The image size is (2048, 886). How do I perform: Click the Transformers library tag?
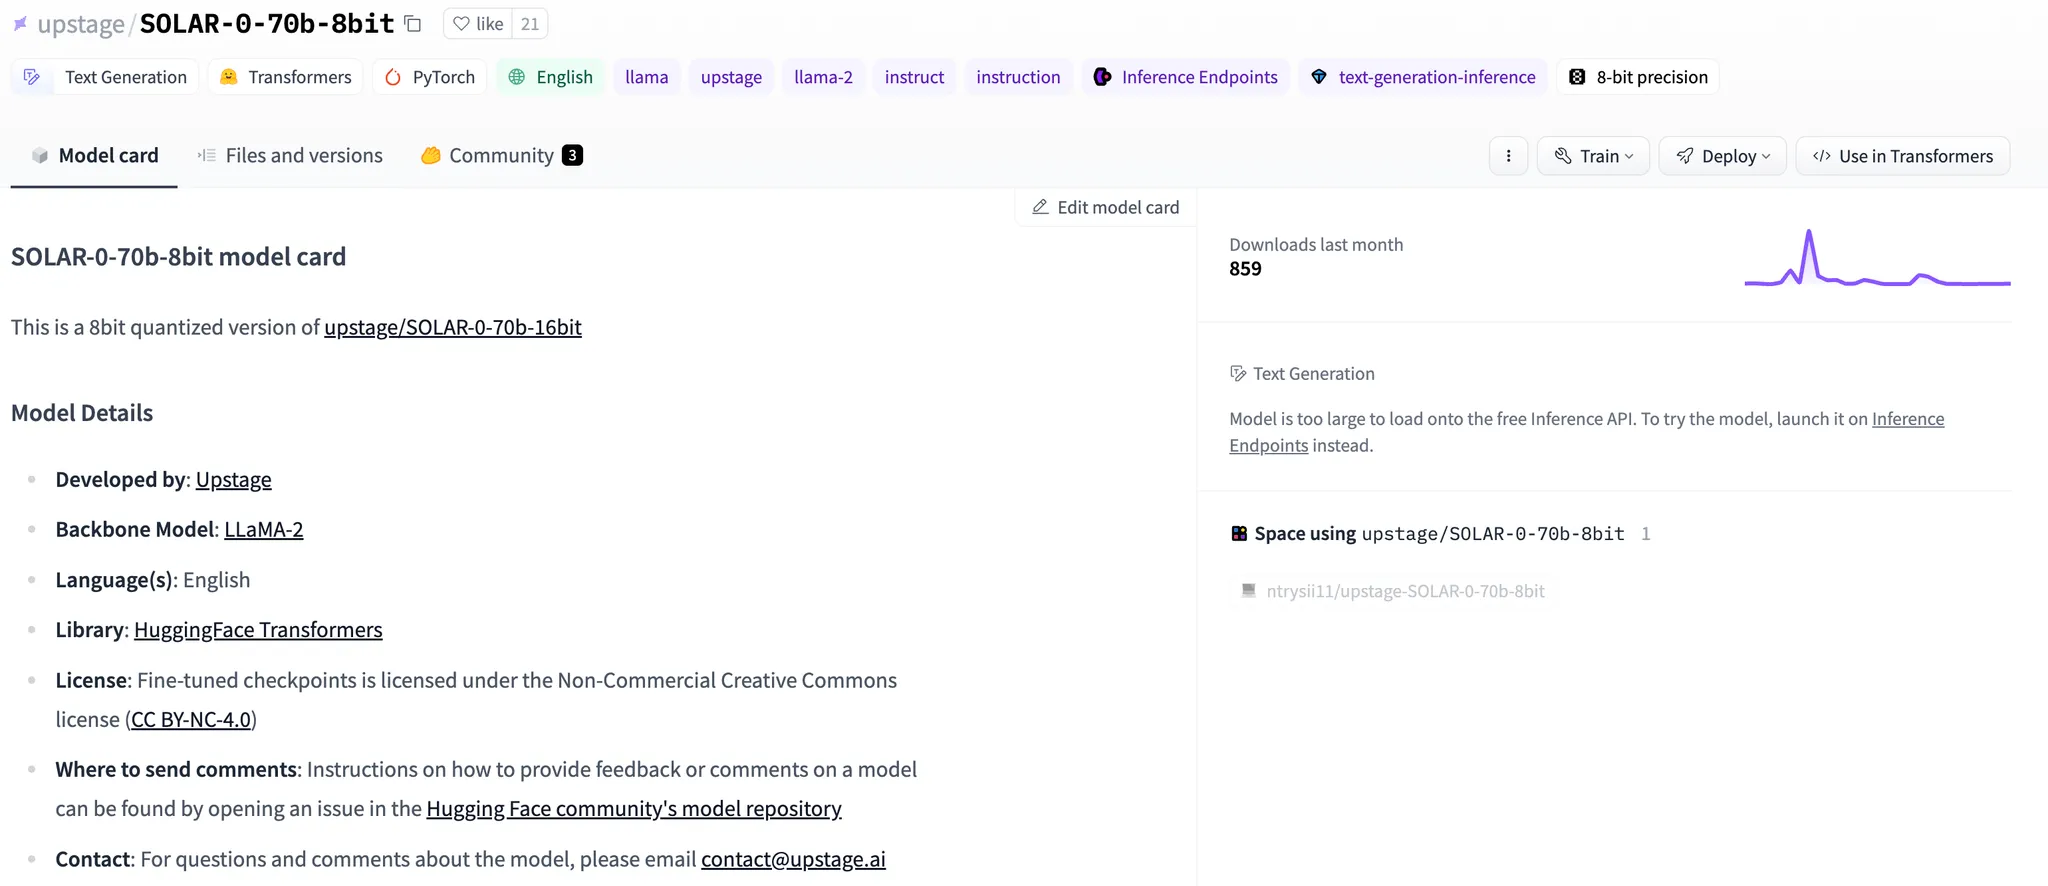(286, 77)
